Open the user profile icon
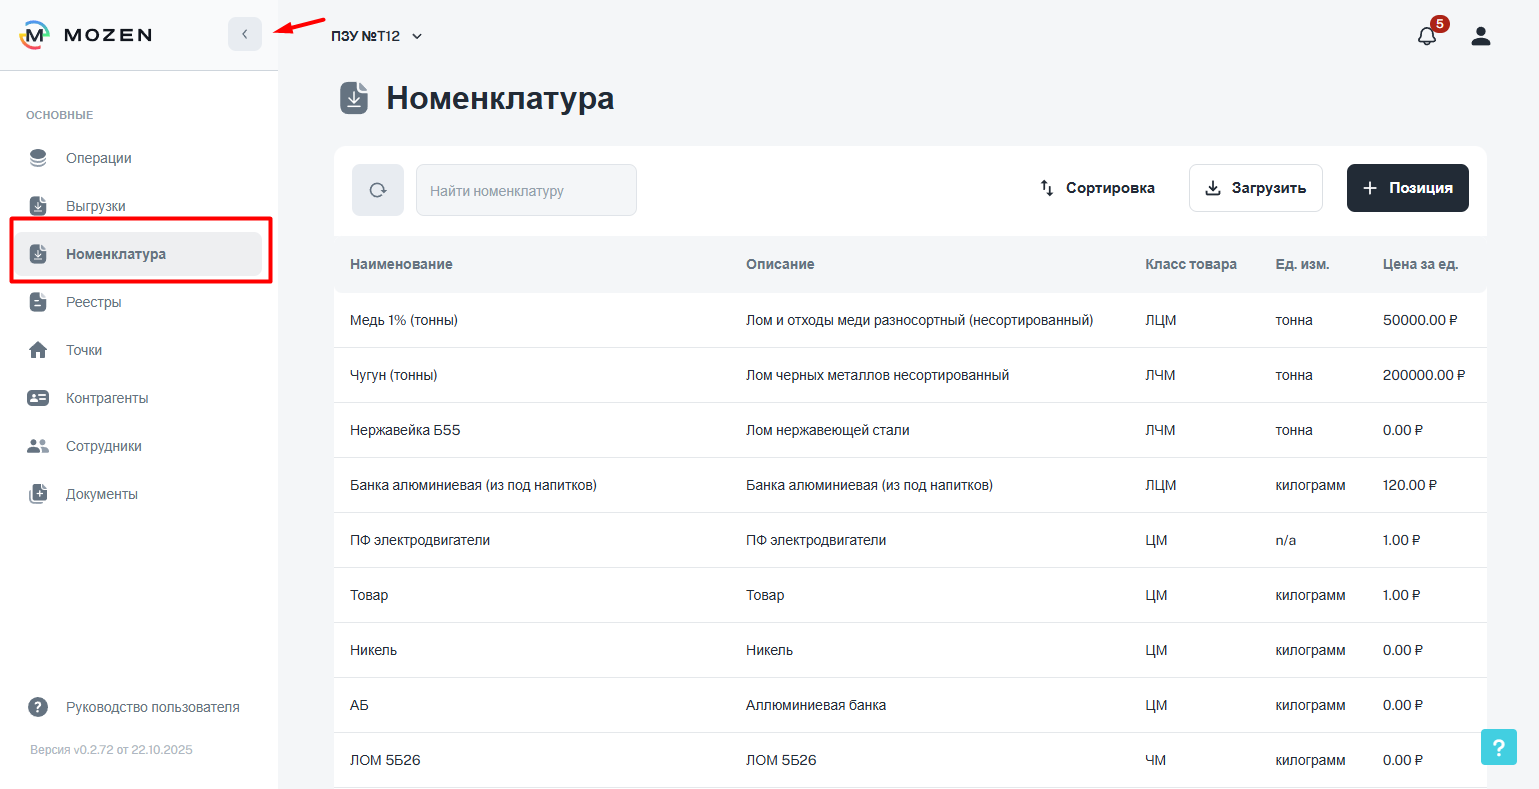 (1481, 36)
